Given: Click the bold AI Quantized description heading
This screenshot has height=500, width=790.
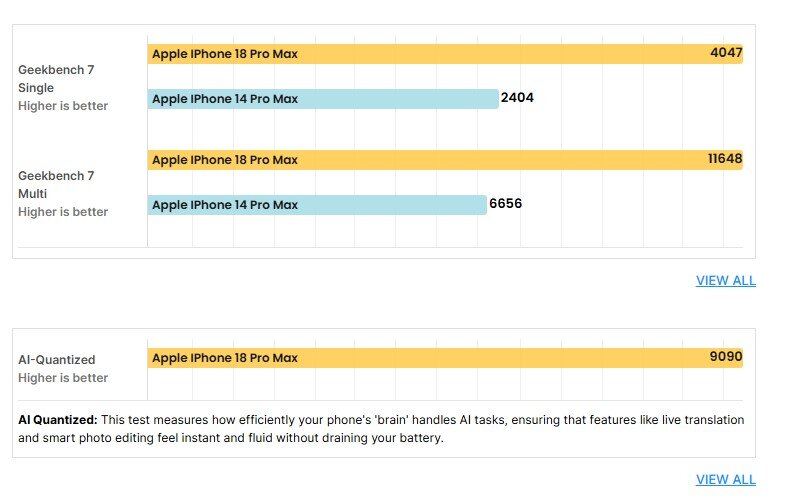Looking at the screenshot, I should tap(57, 420).
